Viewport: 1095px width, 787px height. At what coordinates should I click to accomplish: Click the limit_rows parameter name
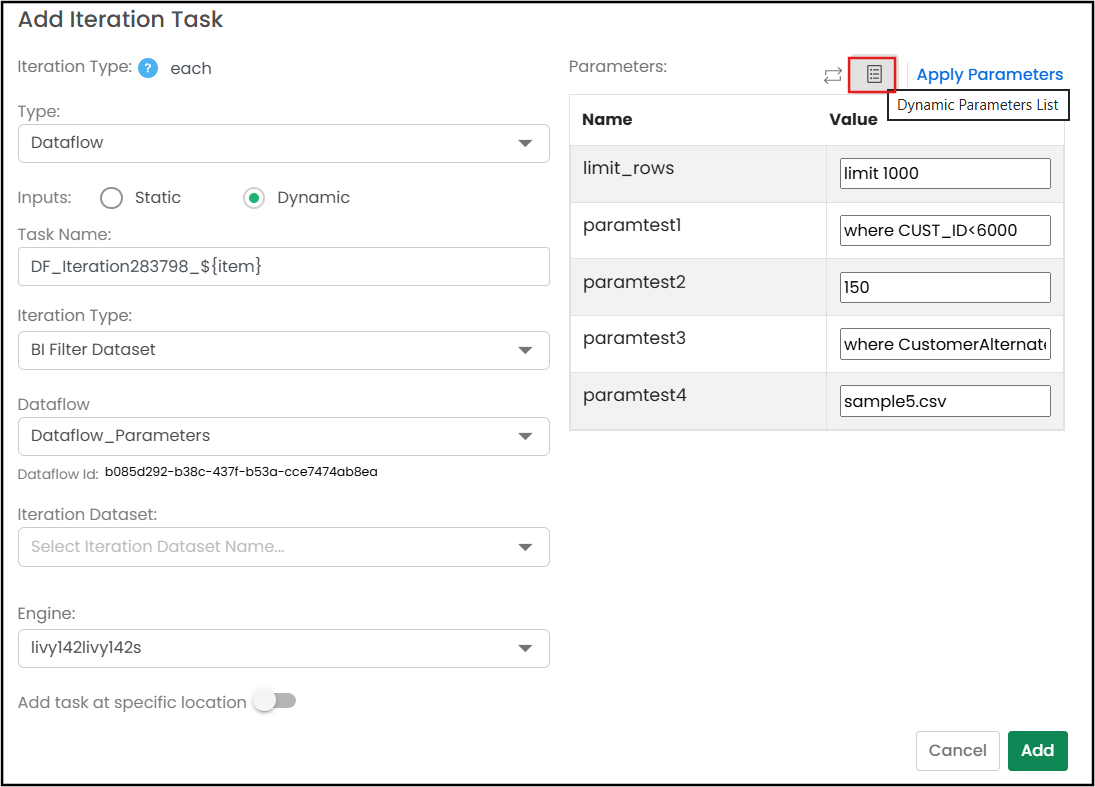tap(629, 168)
